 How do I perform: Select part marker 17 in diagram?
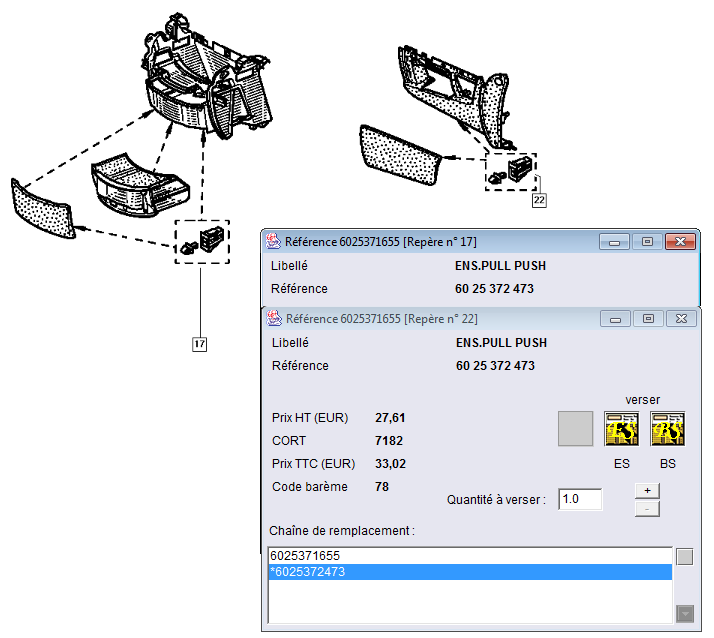pos(200,344)
